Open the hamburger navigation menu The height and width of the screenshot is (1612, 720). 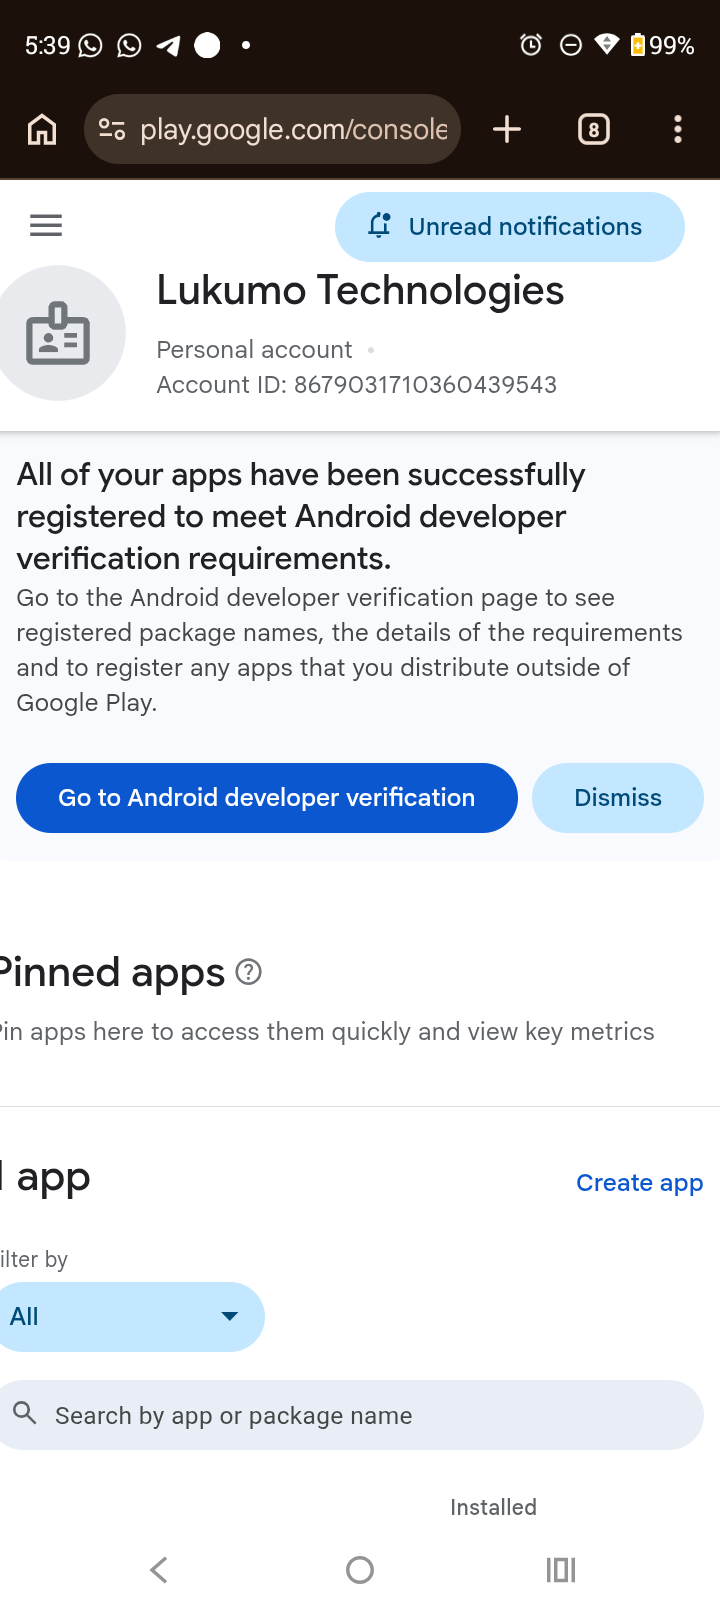click(46, 226)
